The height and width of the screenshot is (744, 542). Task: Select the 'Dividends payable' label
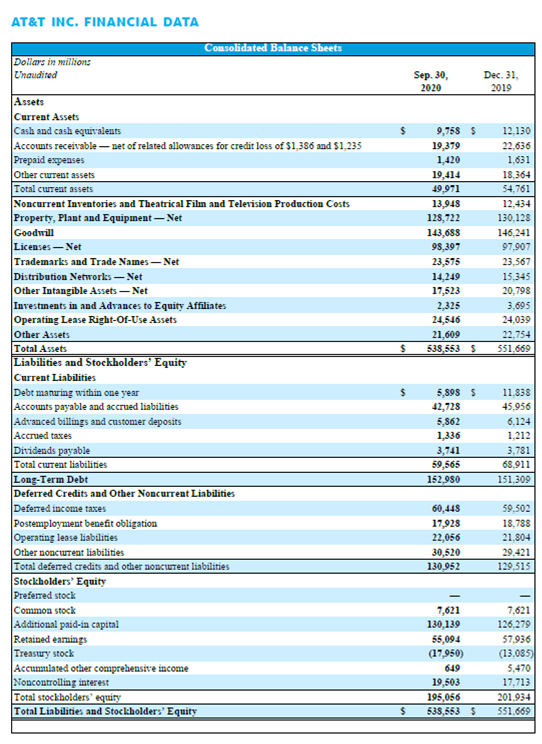52,450
